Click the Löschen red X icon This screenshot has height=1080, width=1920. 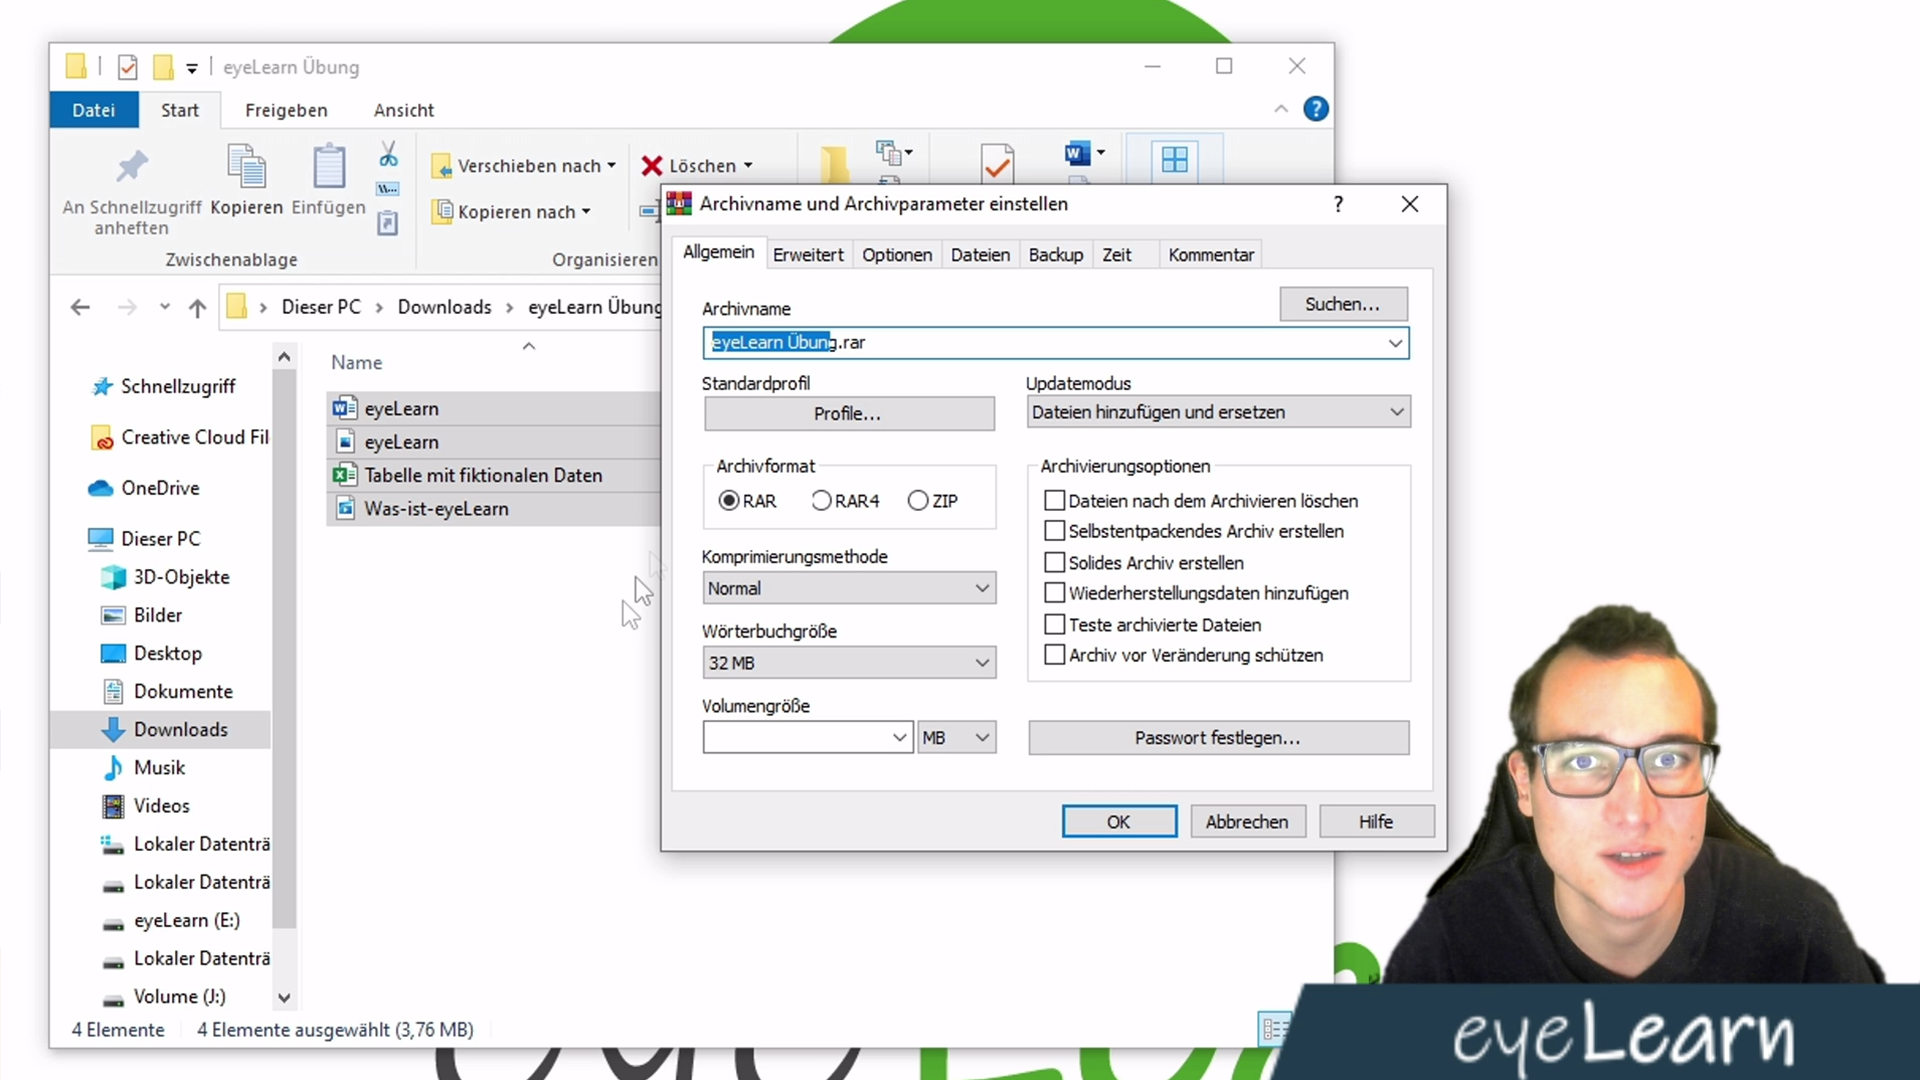click(652, 166)
